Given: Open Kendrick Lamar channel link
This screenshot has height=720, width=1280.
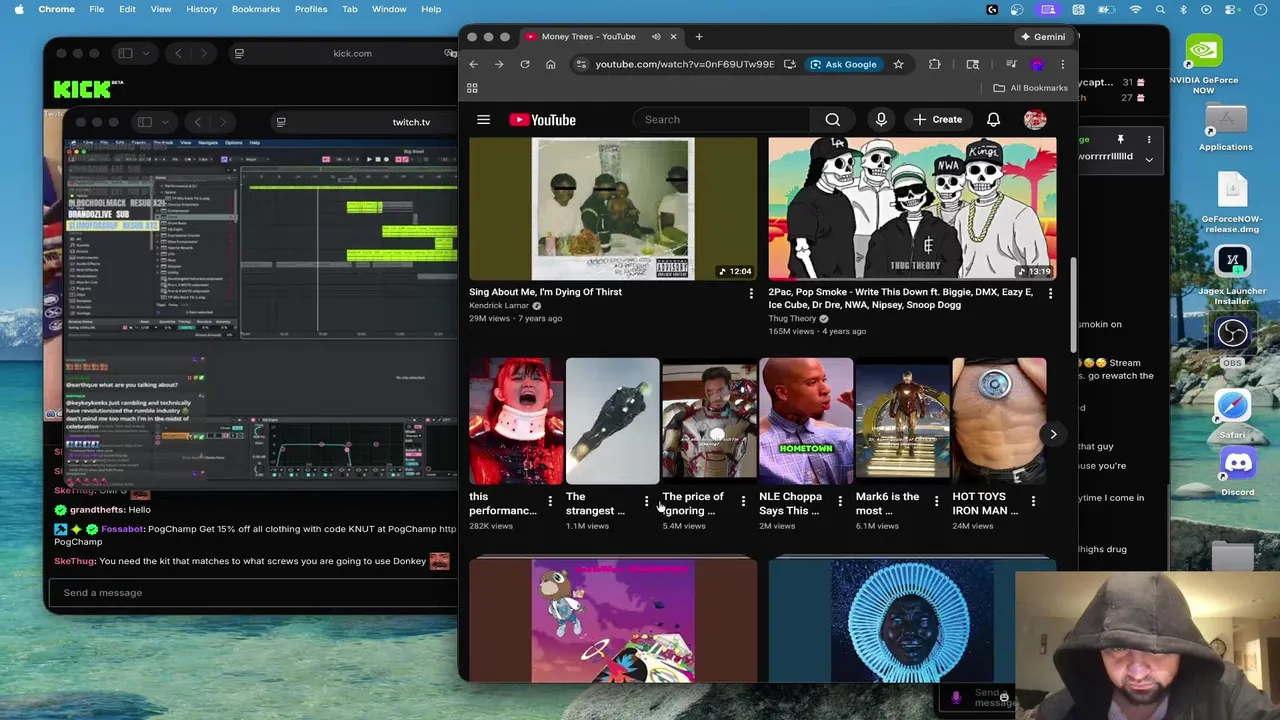Looking at the screenshot, I should click(499, 306).
